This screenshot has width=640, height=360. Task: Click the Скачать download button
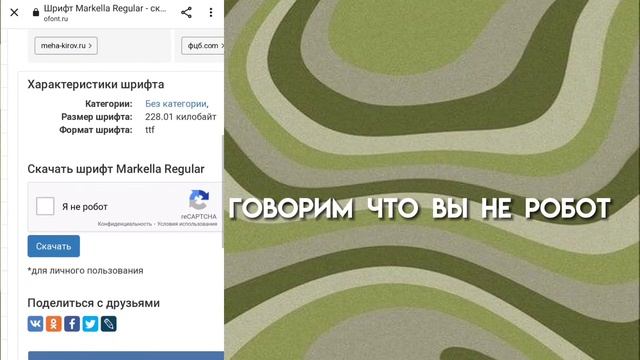click(53, 246)
